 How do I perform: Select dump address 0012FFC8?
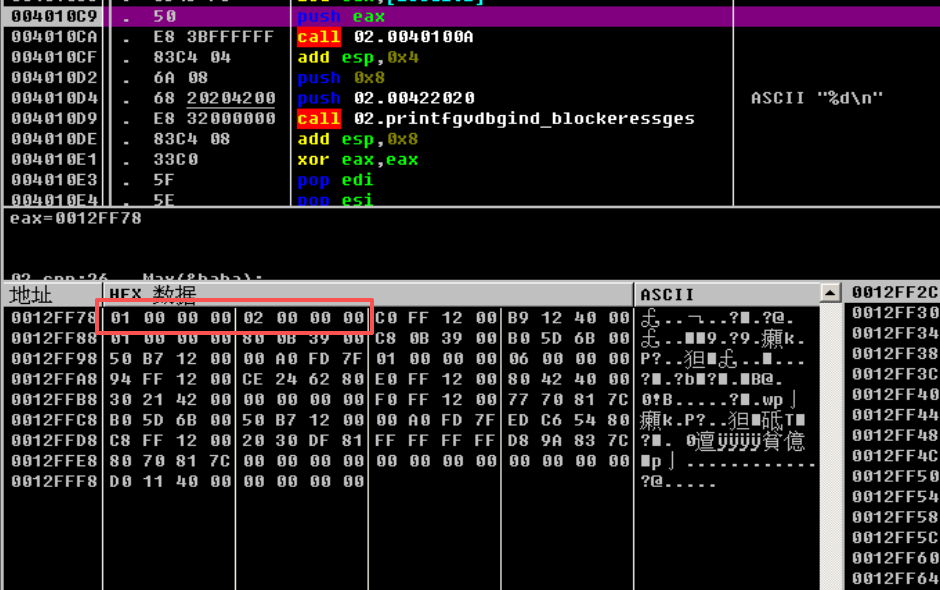(54, 420)
